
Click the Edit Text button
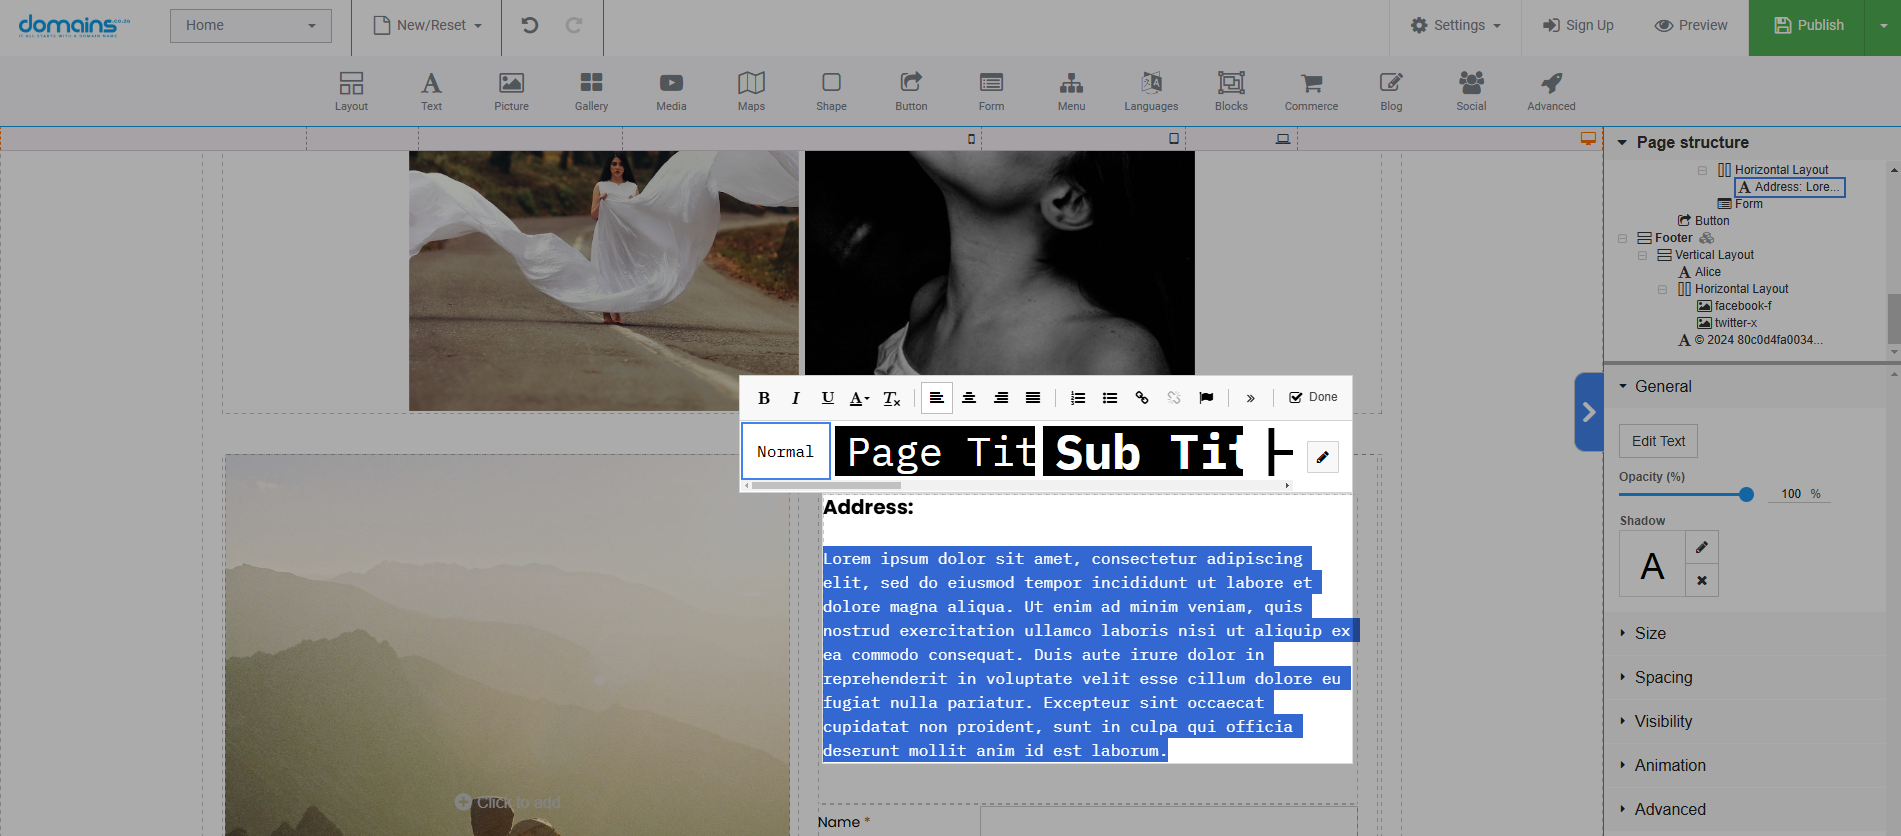click(1658, 441)
